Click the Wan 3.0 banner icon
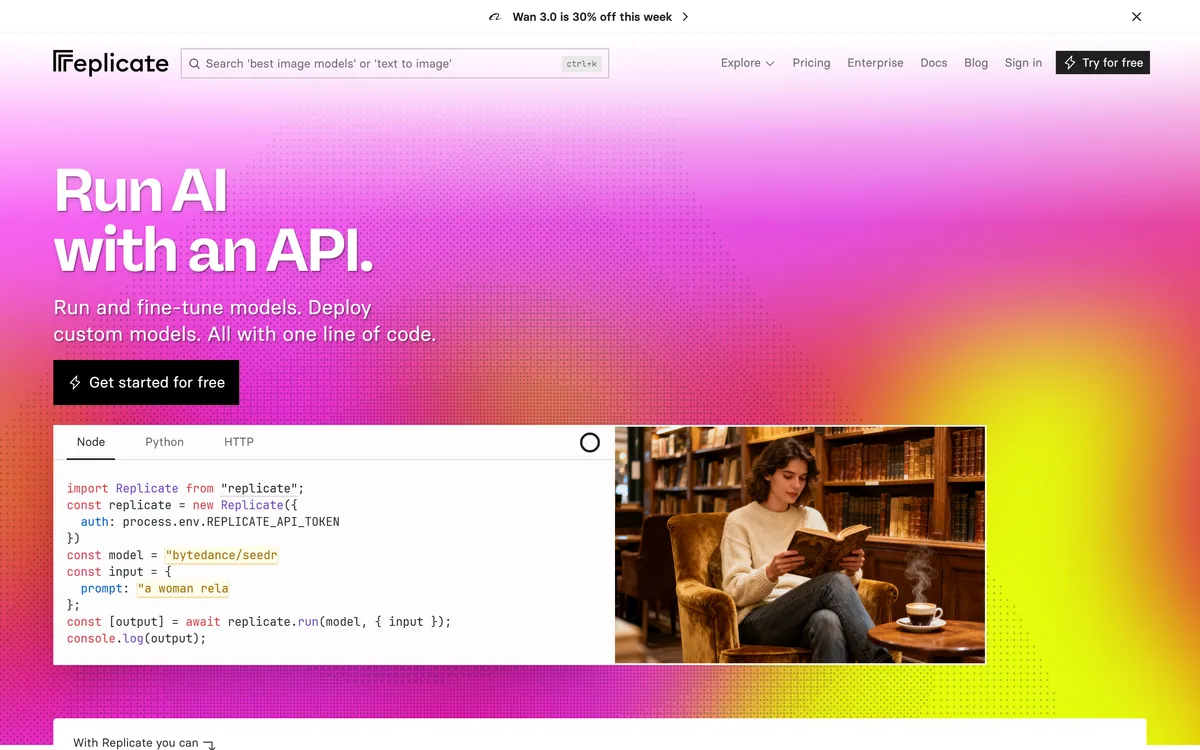 [x=494, y=17]
